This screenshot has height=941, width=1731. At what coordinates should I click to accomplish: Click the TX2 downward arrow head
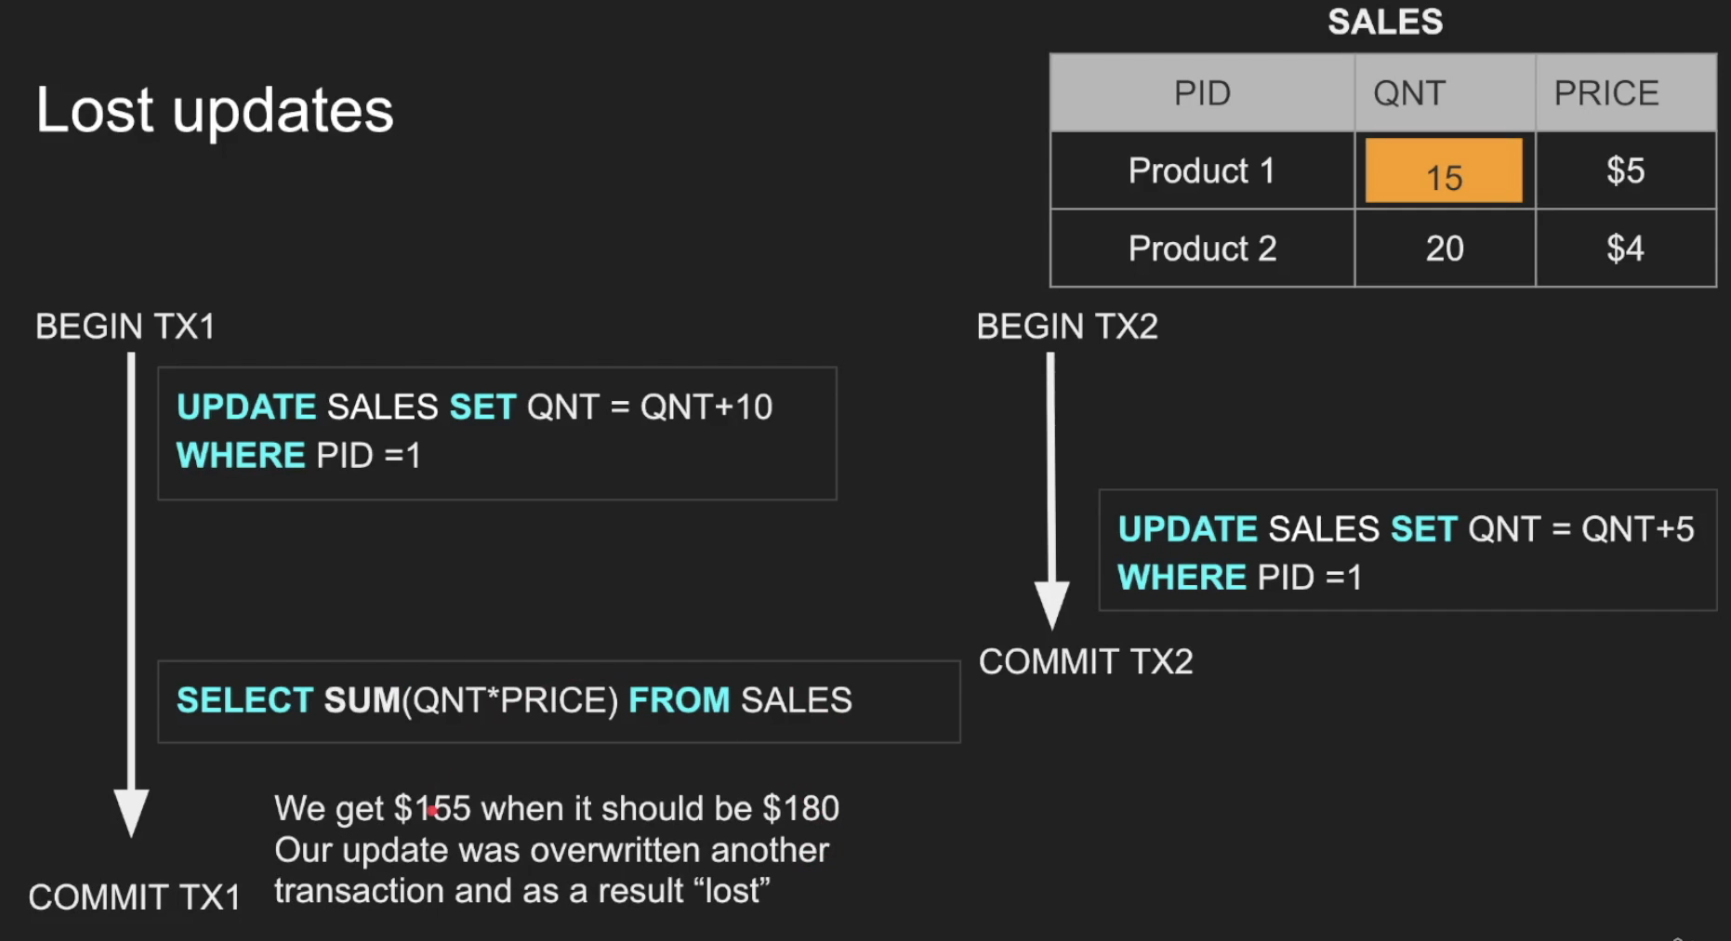click(1051, 604)
